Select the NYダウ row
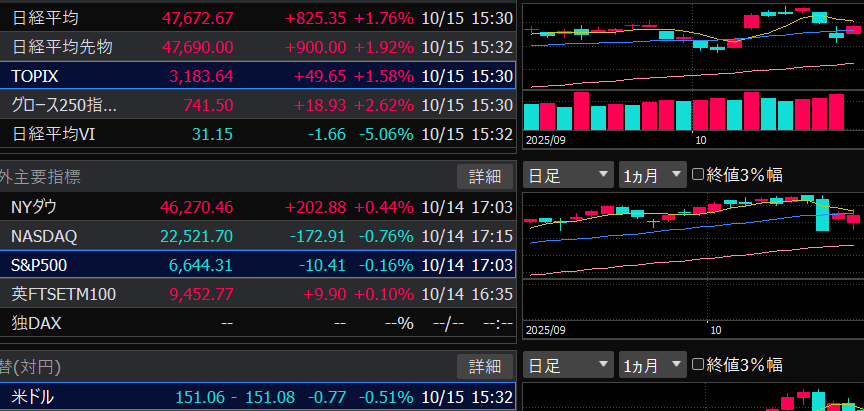864x411 pixels. point(257,208)
